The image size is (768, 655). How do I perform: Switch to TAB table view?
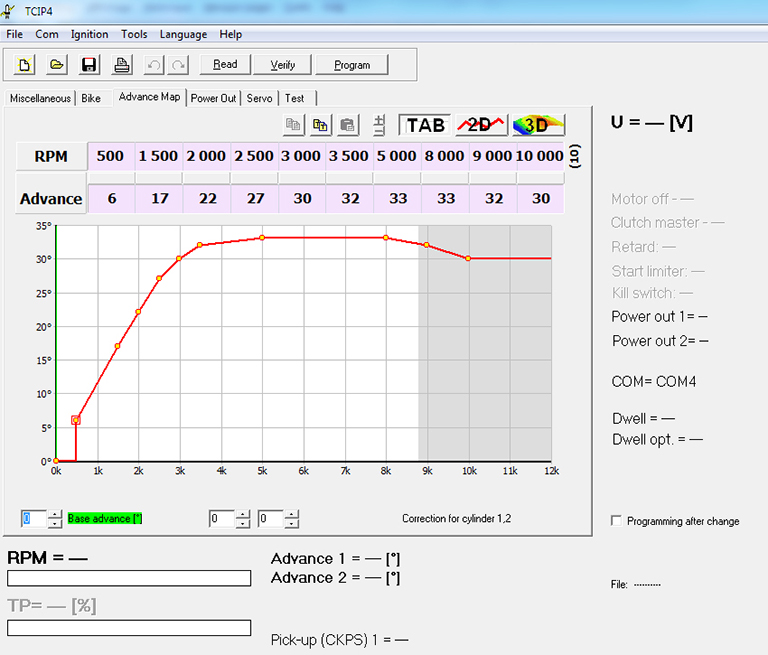(425, 125)
